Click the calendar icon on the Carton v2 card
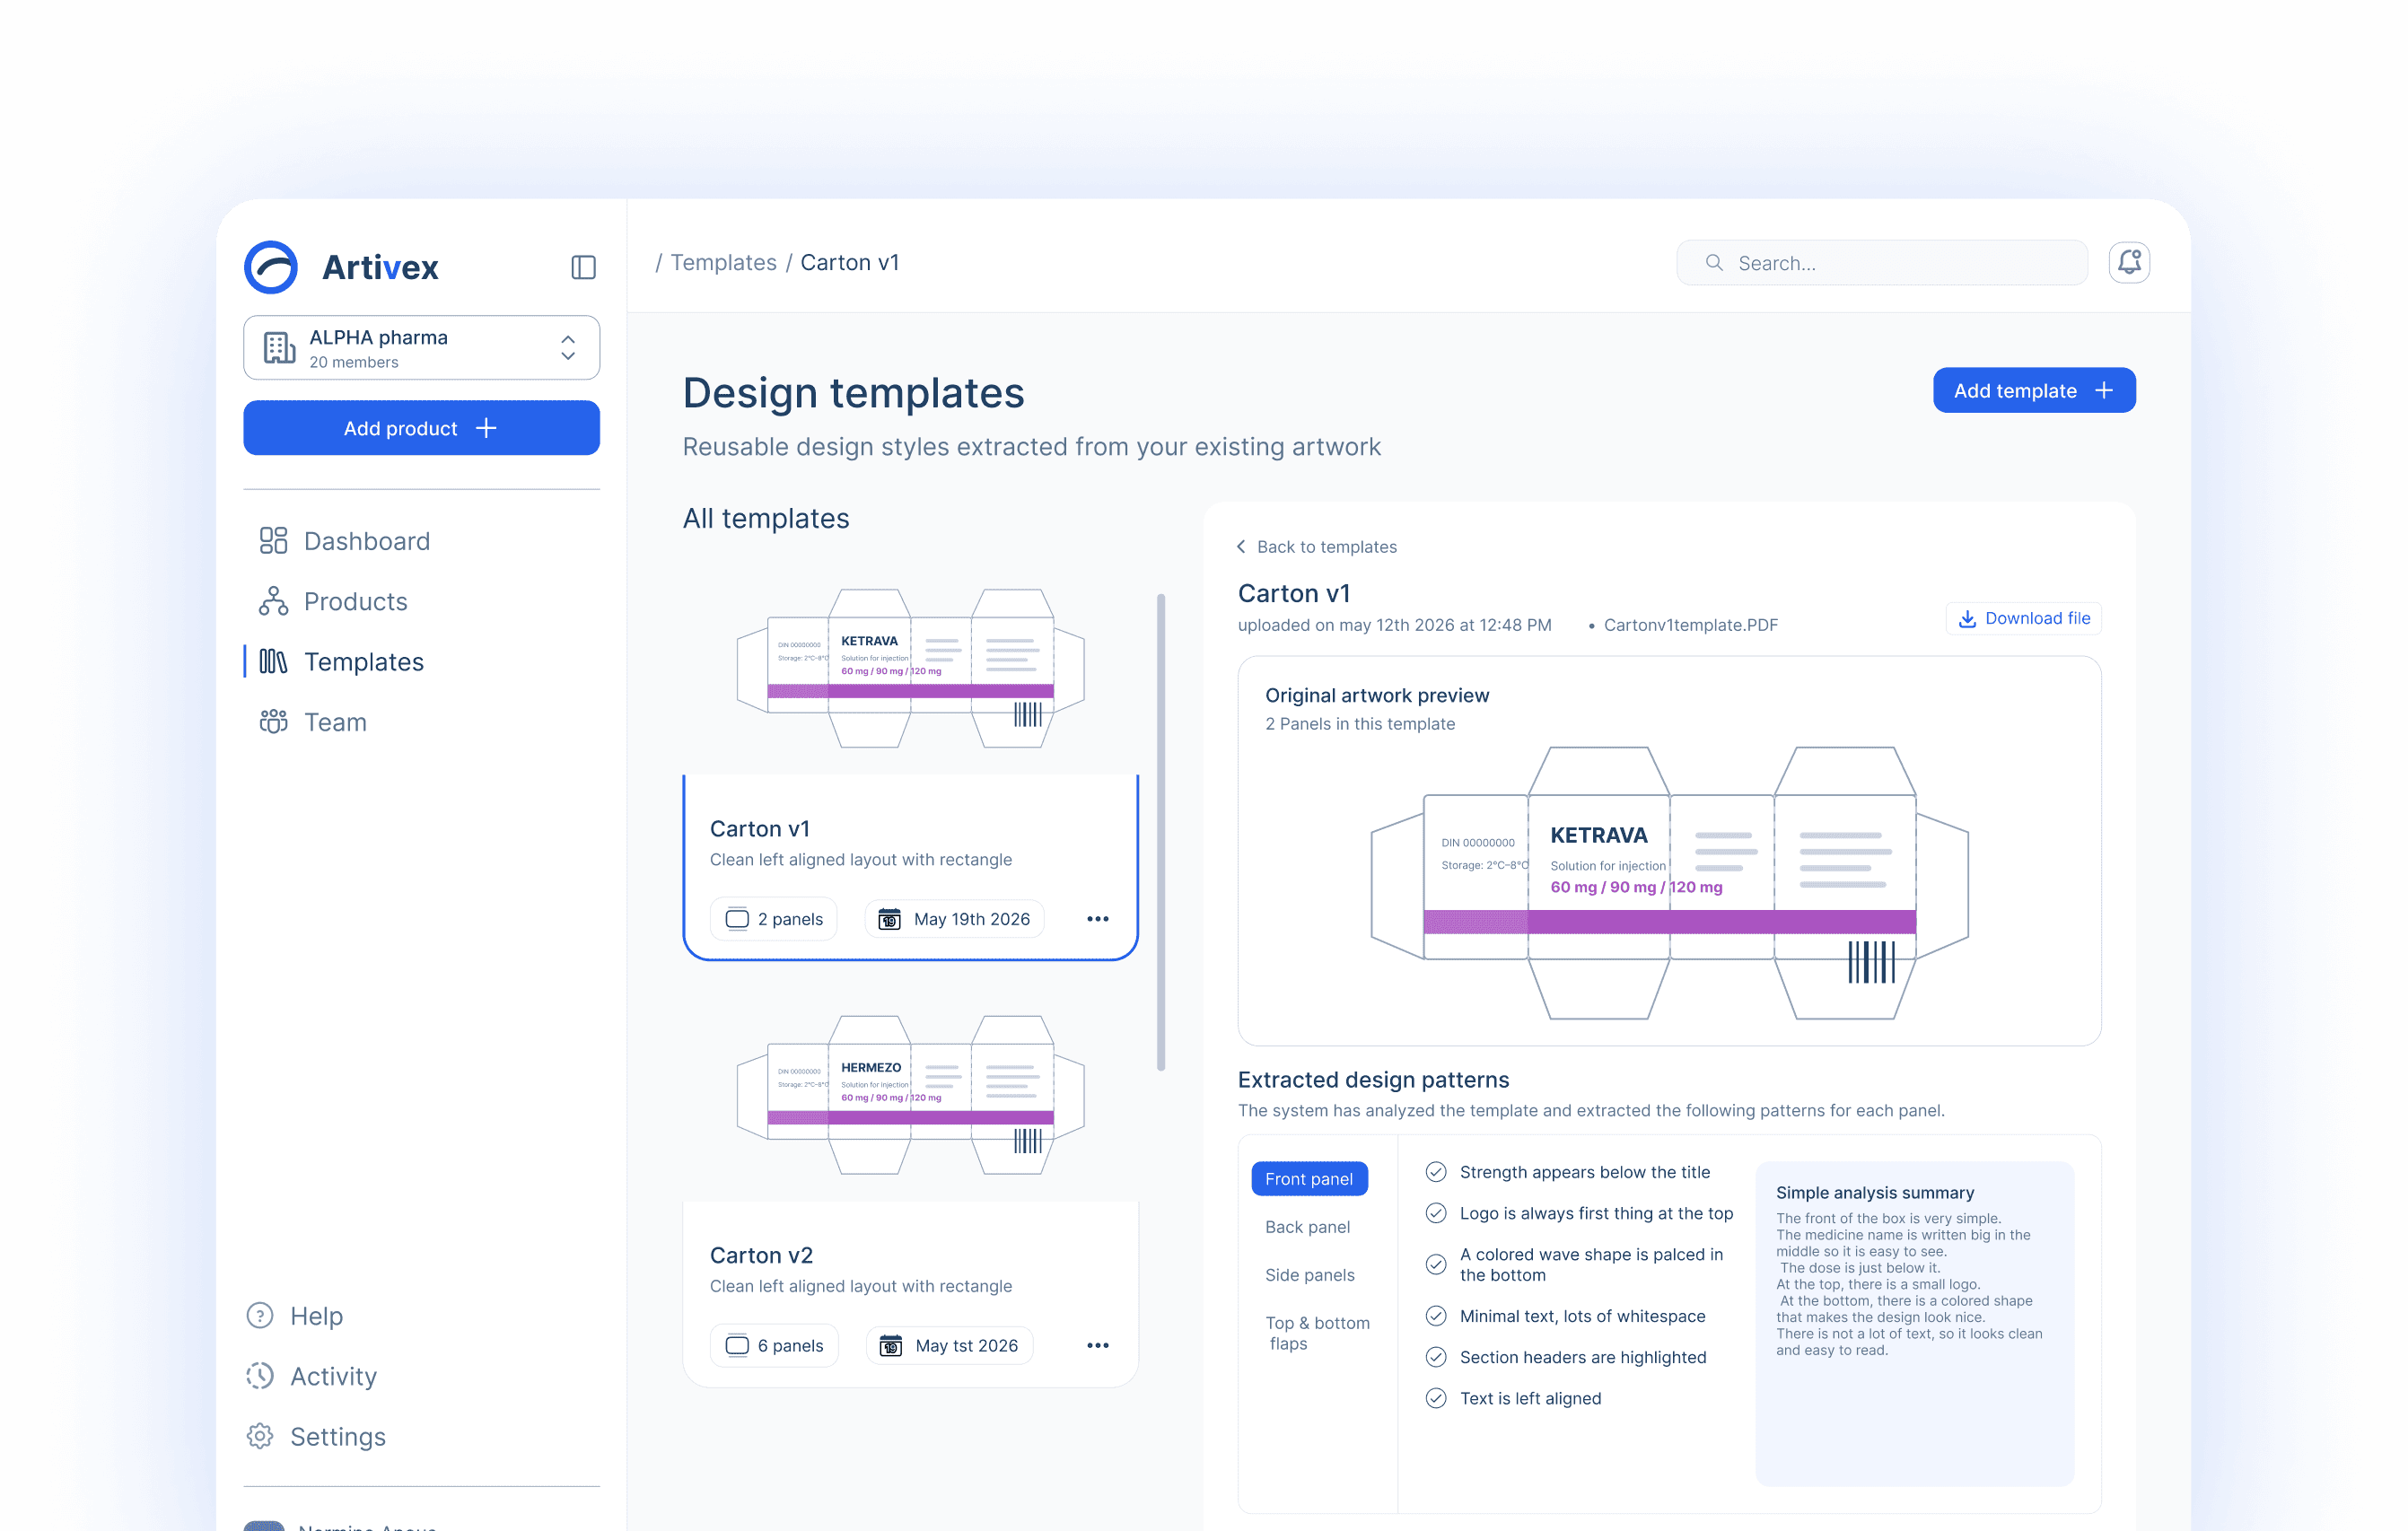2408x1531 pixels. (890, 1346)
